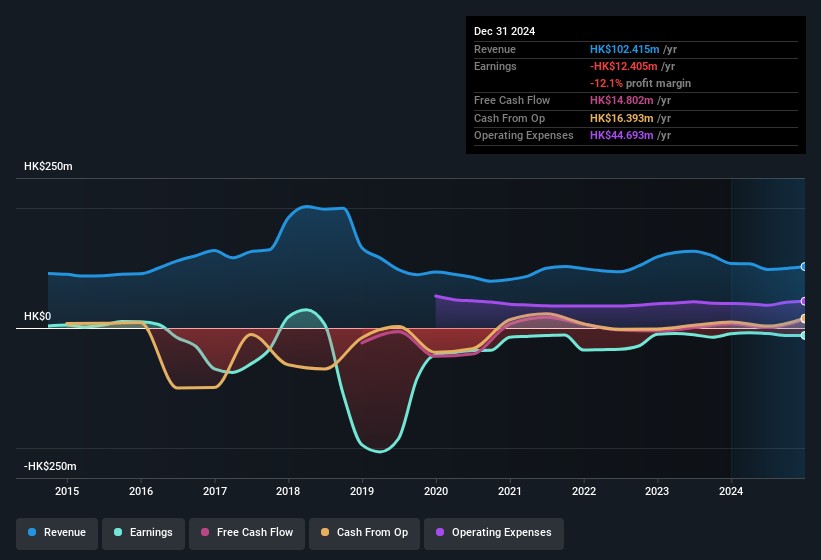Select the 2024 tick on the time axis

pyautogui.click(x=731, y=491)
